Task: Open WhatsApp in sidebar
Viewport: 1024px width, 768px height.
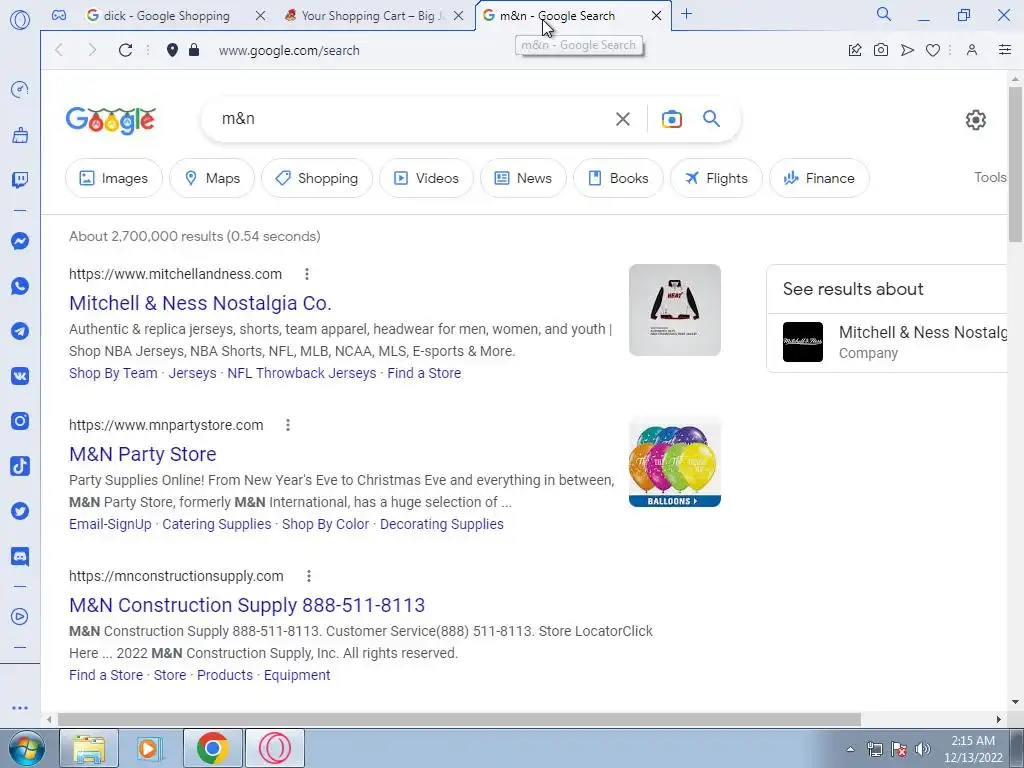Action: pos(20,286)
